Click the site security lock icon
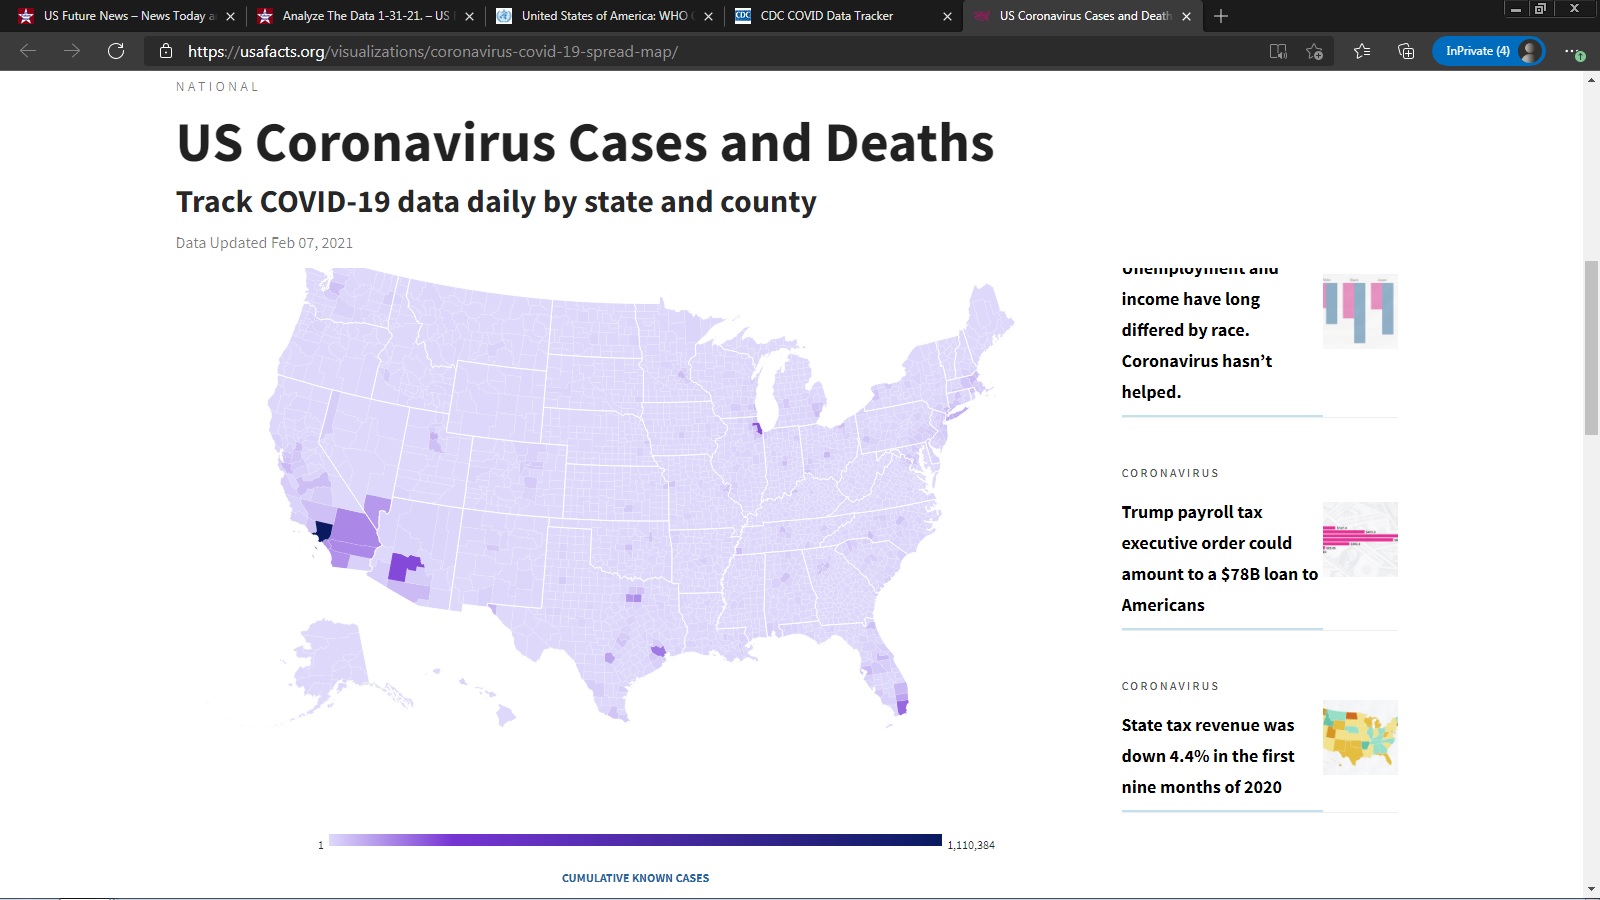The width and height of the screenshot is (1600, 900). coord(166,51)
